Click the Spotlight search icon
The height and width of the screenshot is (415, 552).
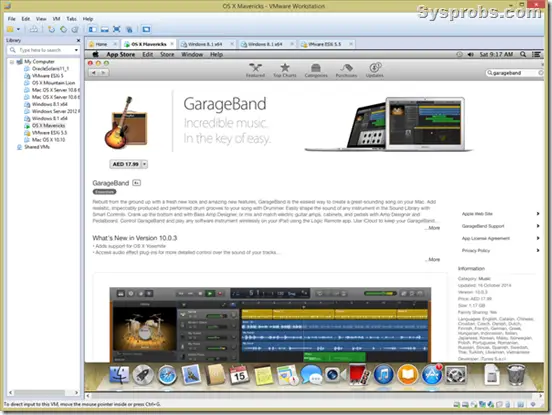523,54
